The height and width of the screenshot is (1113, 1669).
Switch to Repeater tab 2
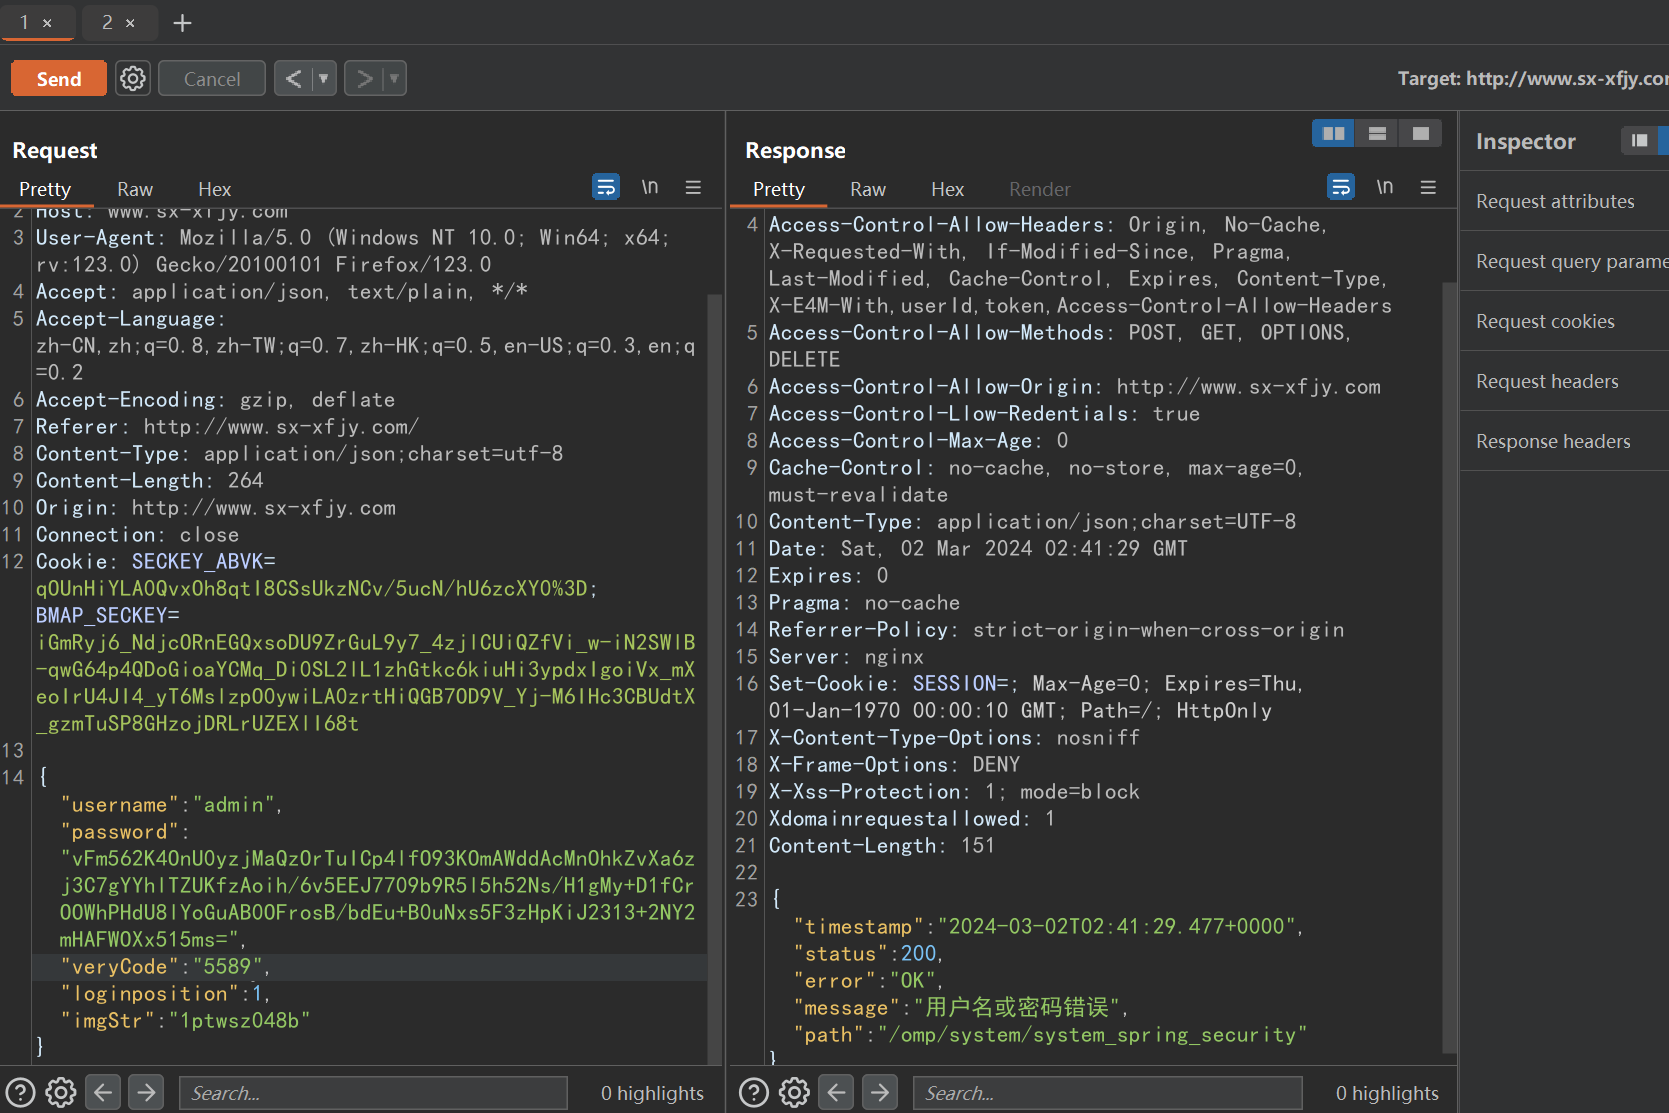point(107,22)
